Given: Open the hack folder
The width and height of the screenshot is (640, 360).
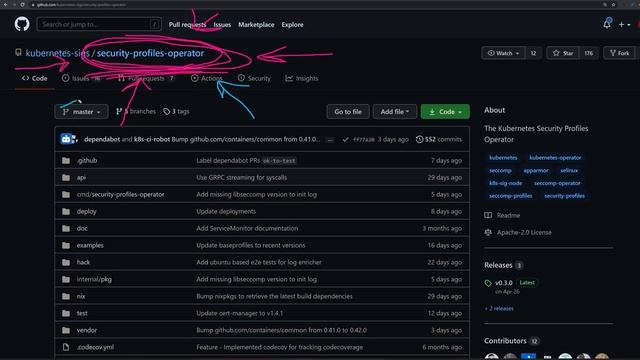Looking at the screenshot, I should click(x=83, y=262).
